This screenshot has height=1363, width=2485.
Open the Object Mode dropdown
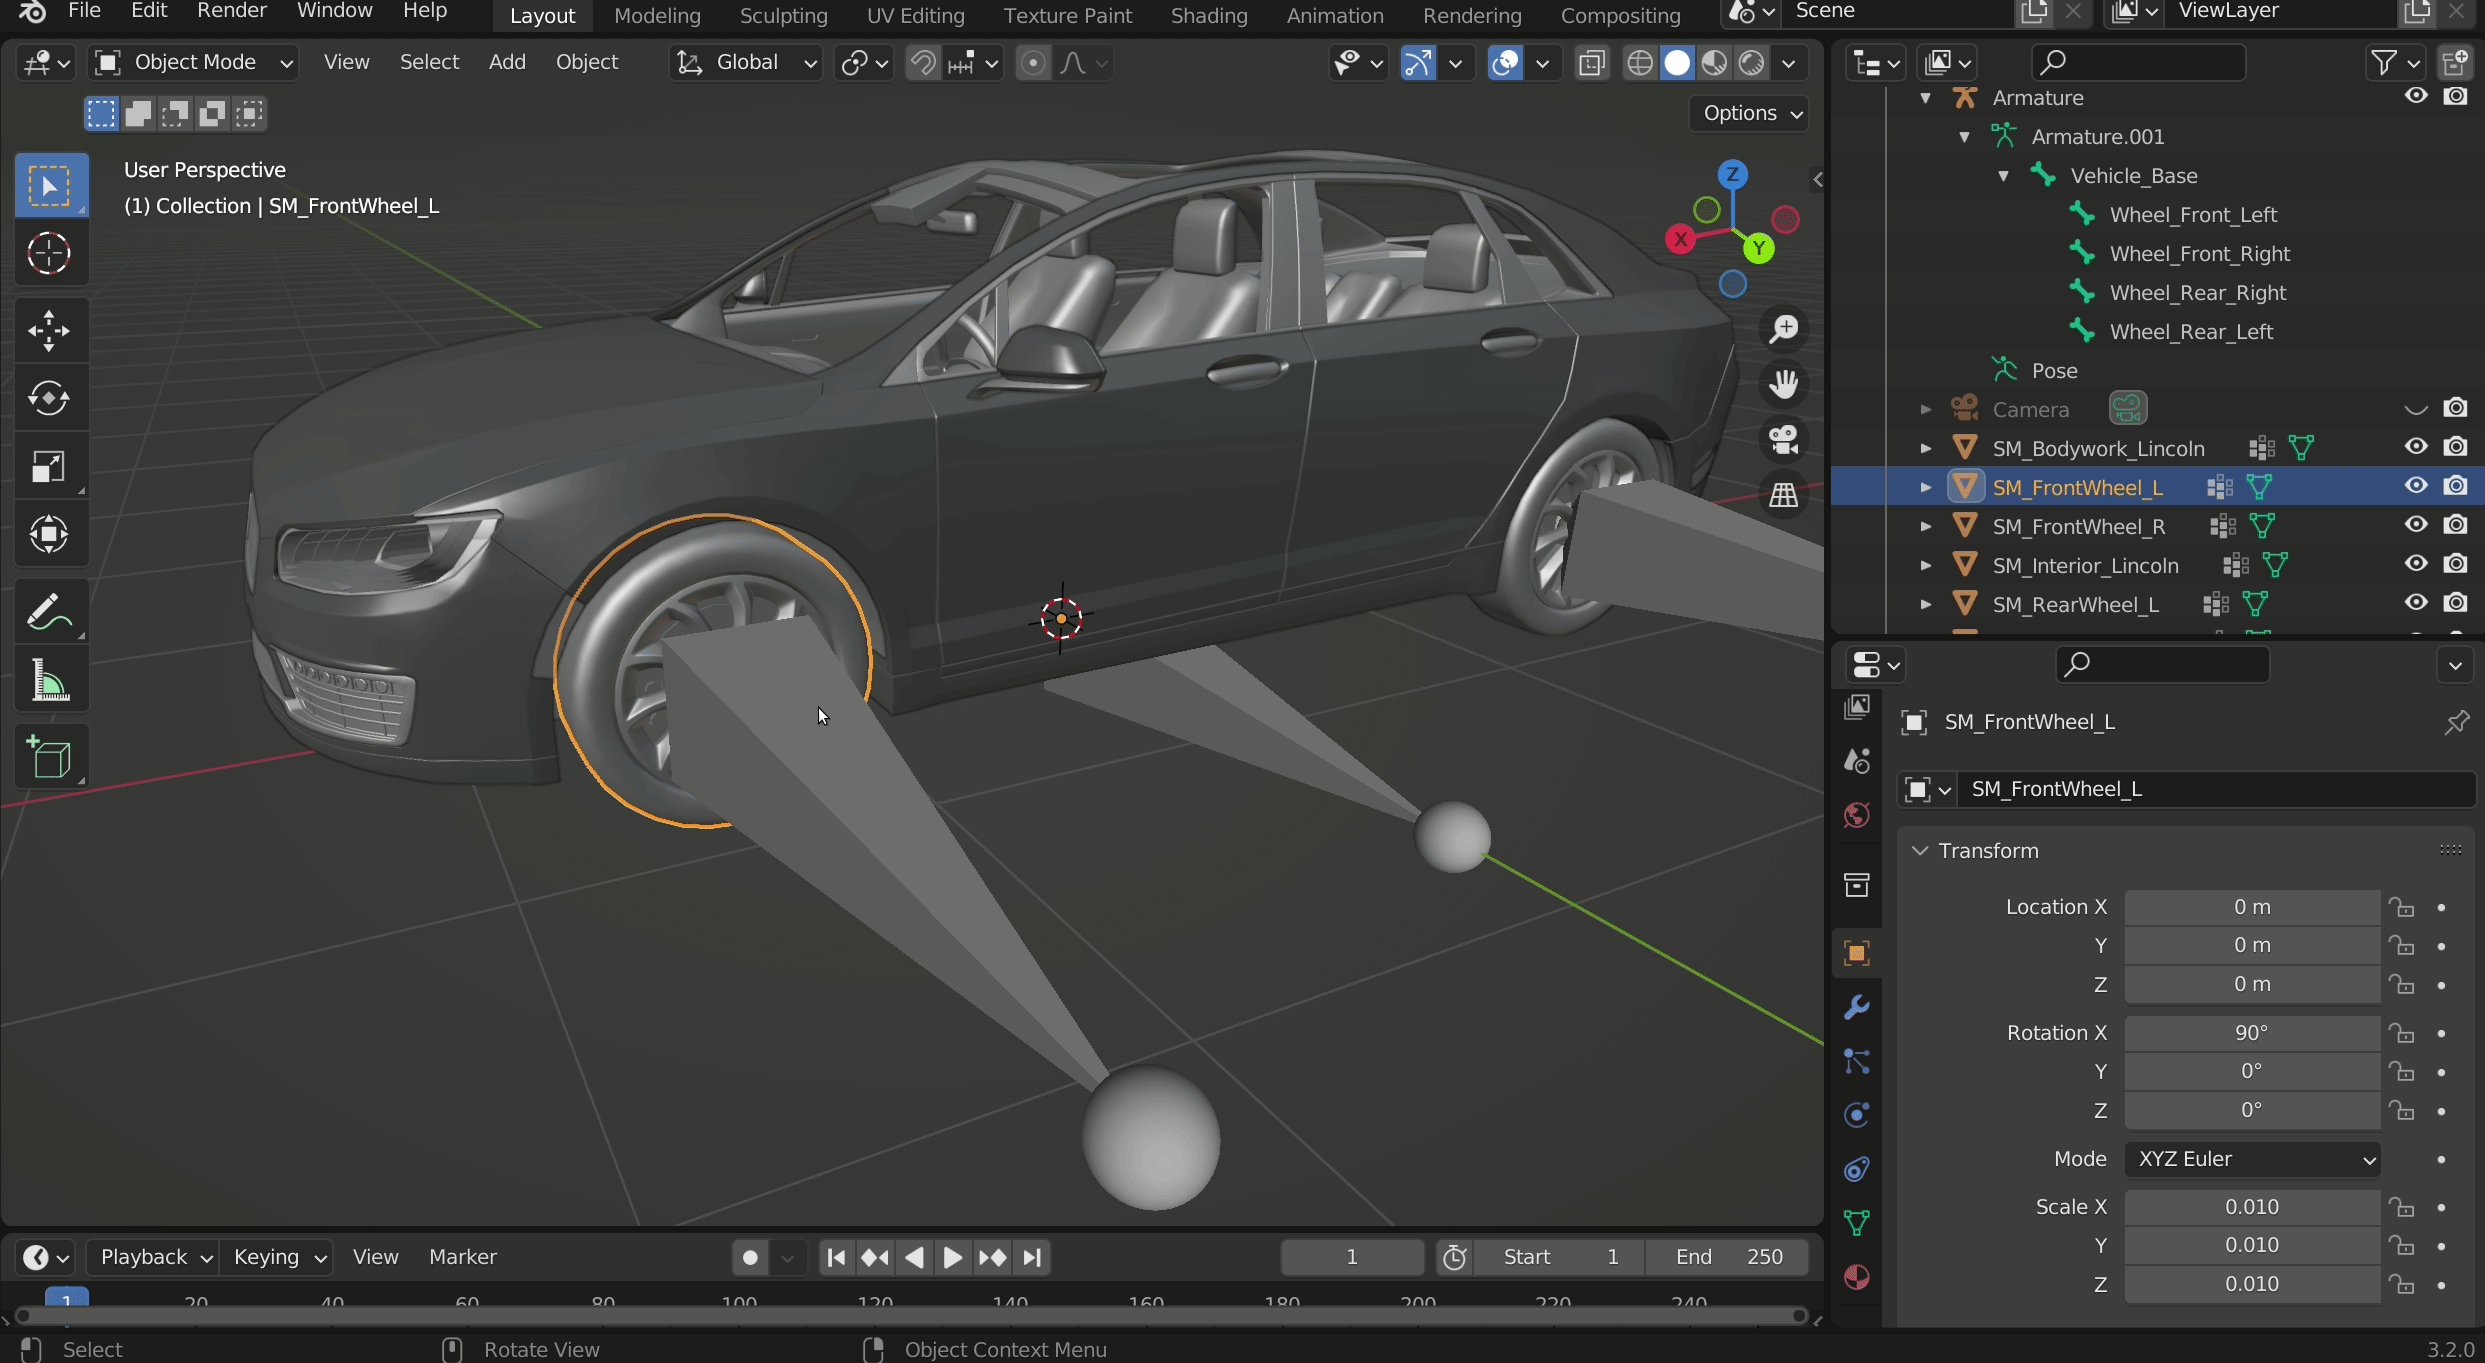[195, 63]
